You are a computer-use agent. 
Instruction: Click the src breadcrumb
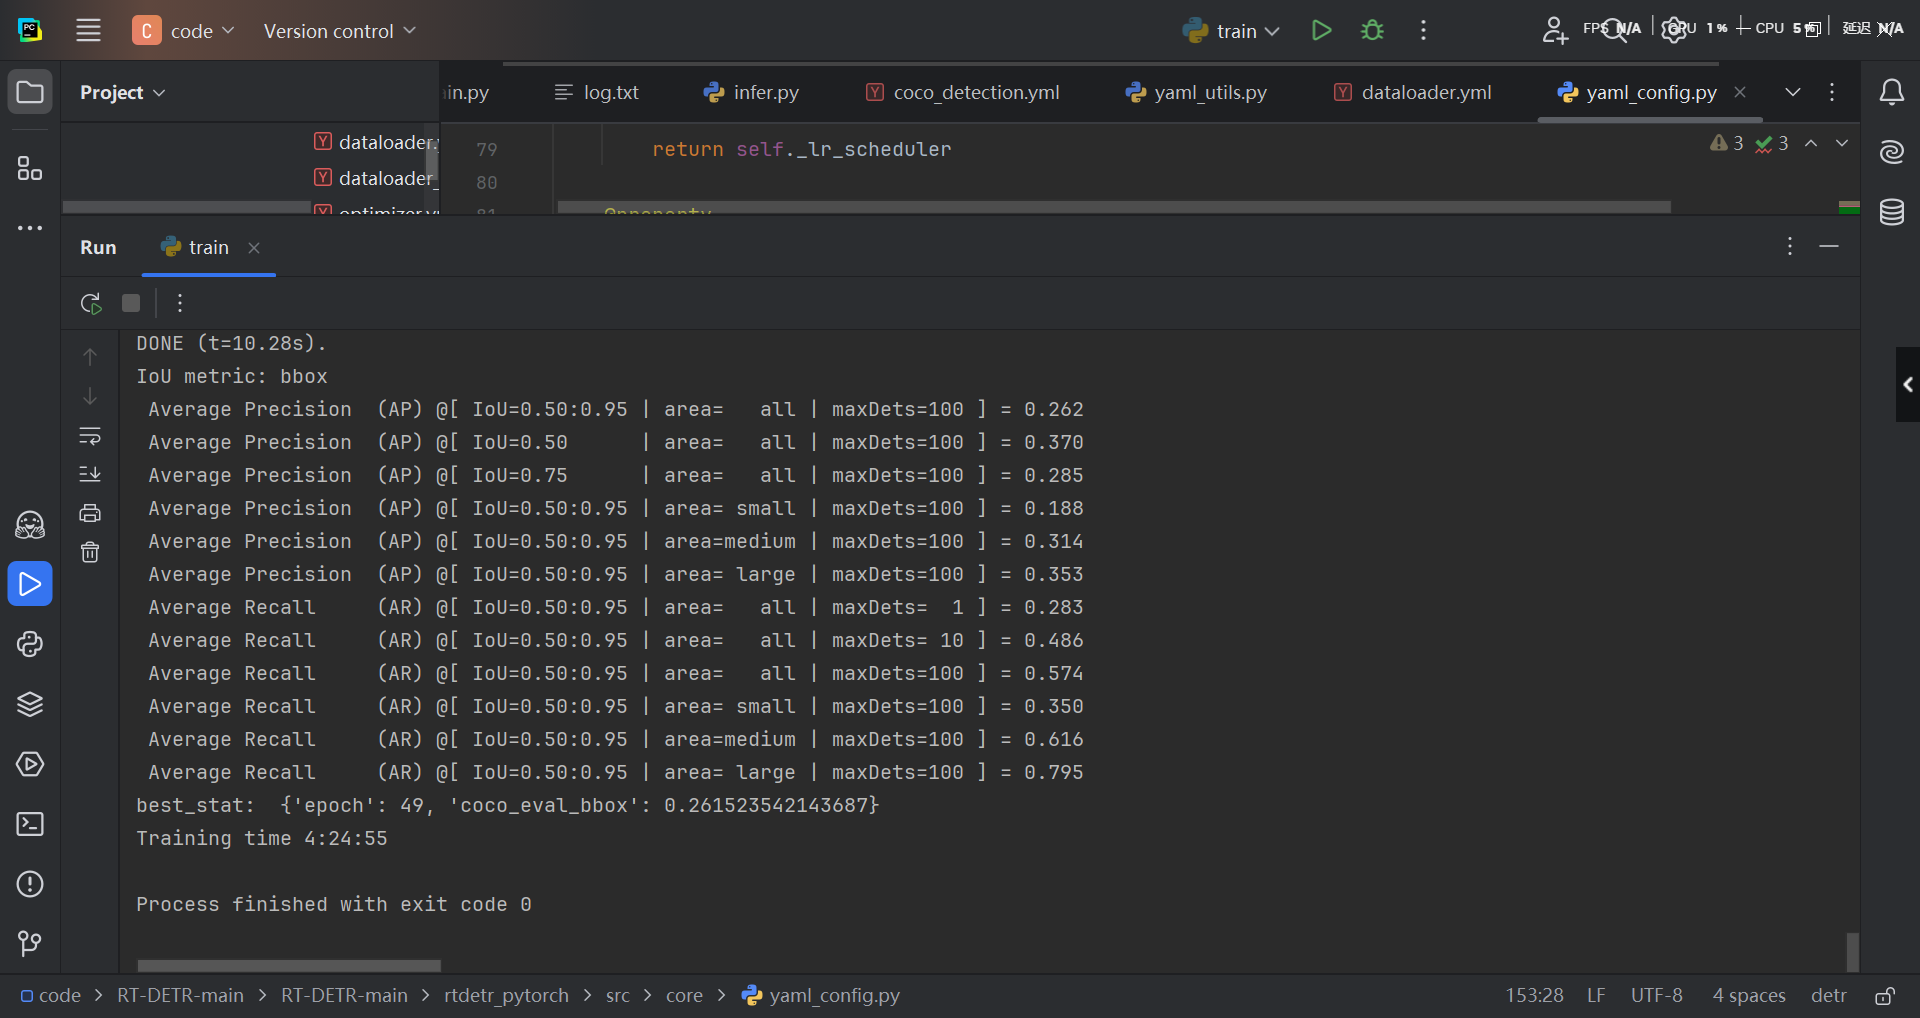click(617, 995)
